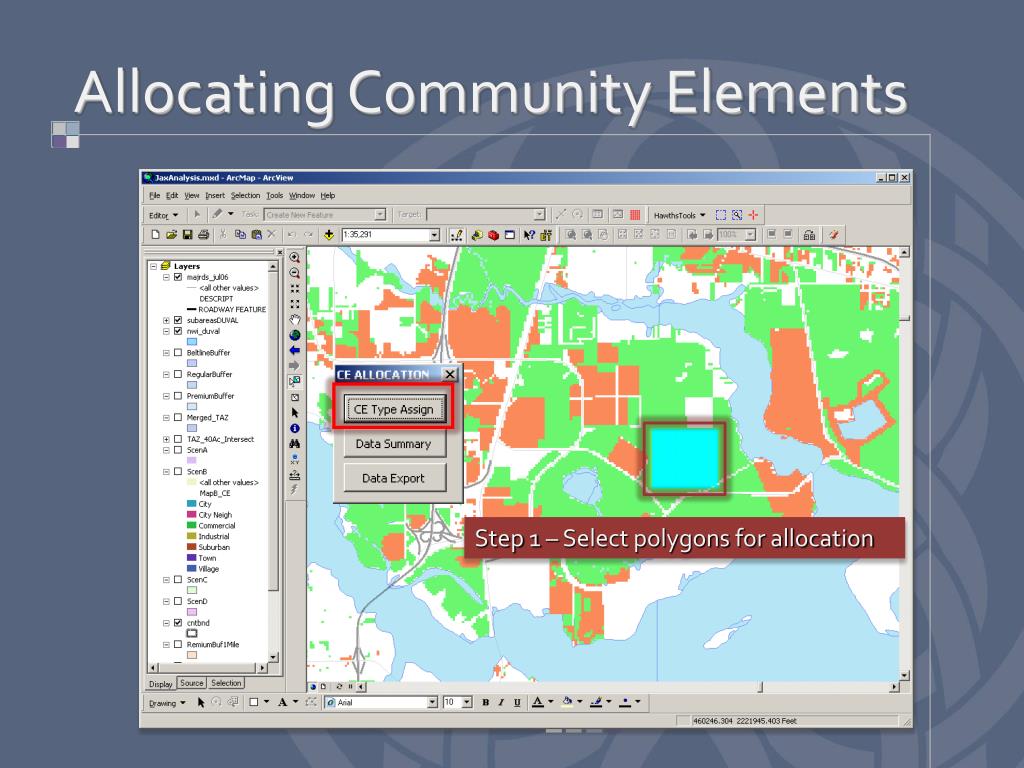Open the Edit menu
Viewport: 1024px width, 768px height.
click(x=172, y=195)
